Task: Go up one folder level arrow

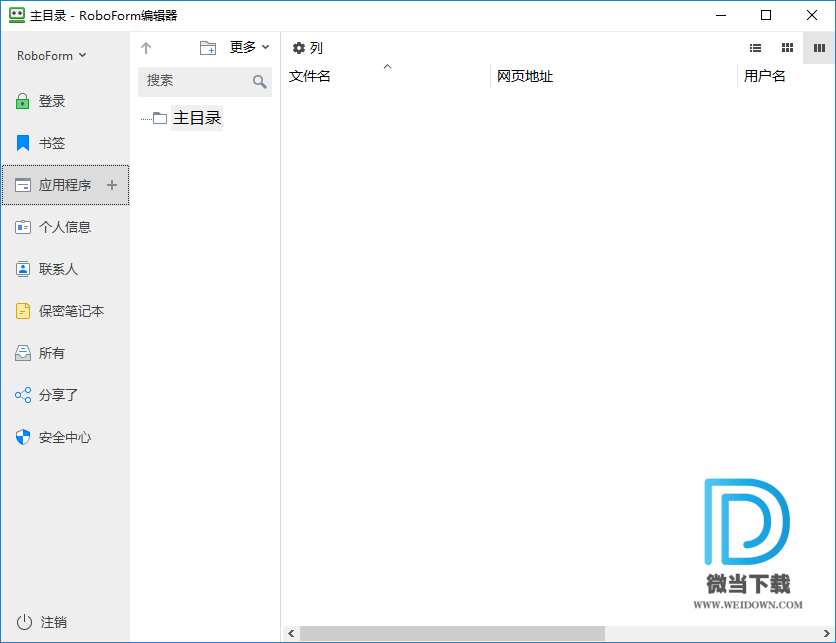Action: 146,48
